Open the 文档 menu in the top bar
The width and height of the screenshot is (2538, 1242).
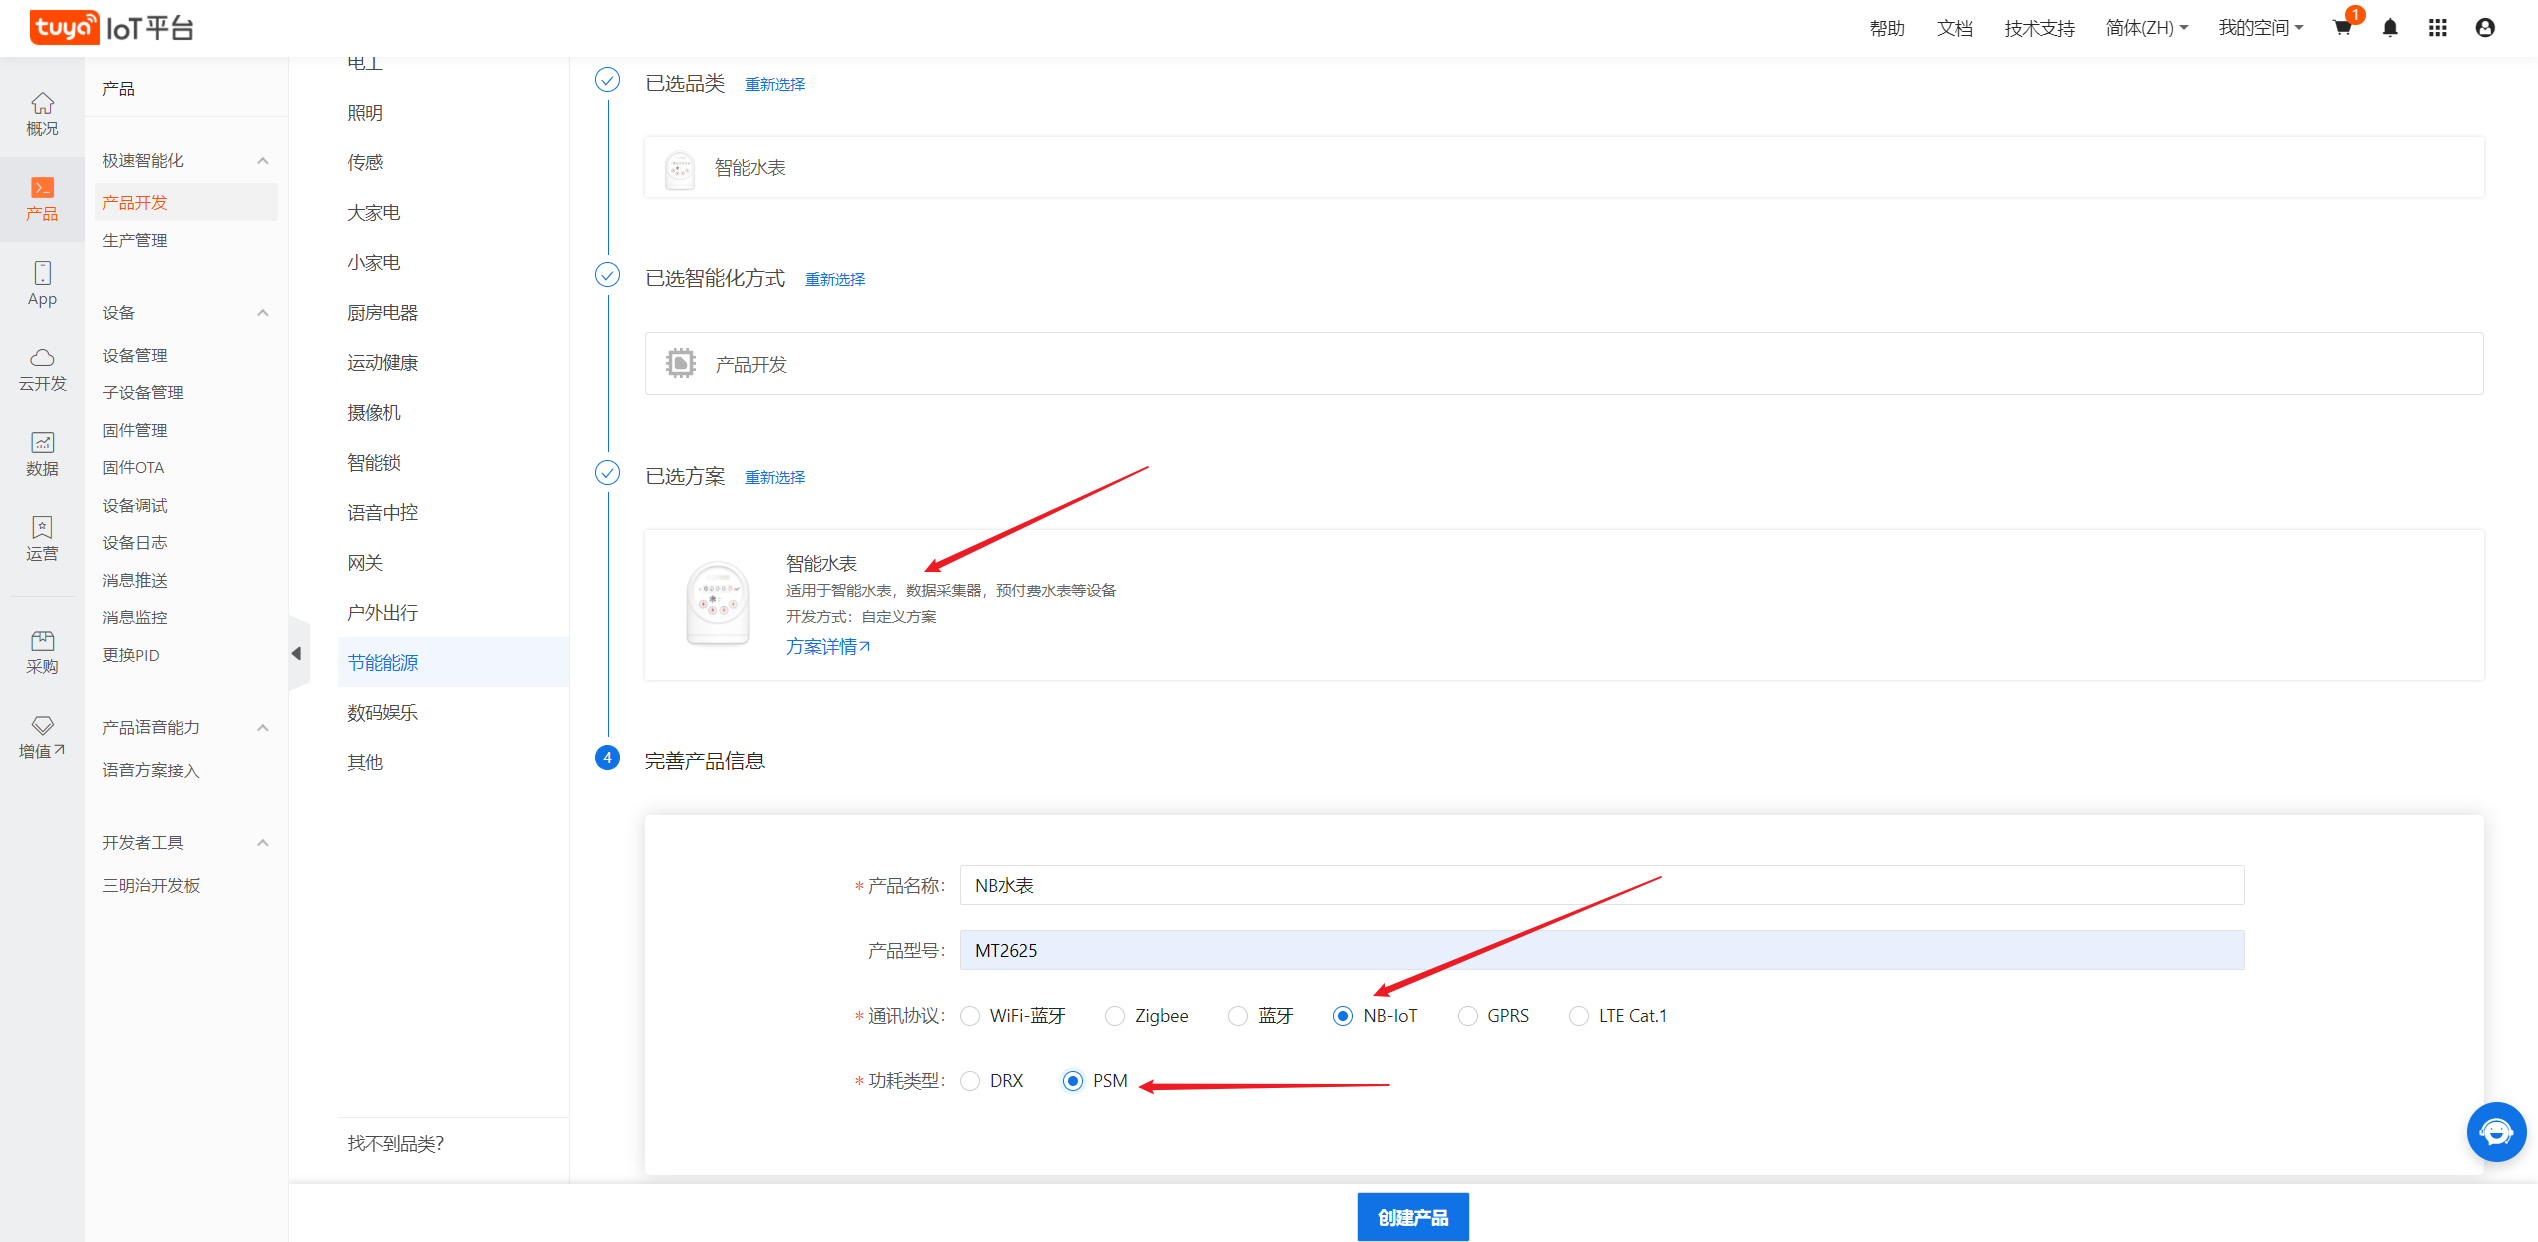[x=1954, y=27]
